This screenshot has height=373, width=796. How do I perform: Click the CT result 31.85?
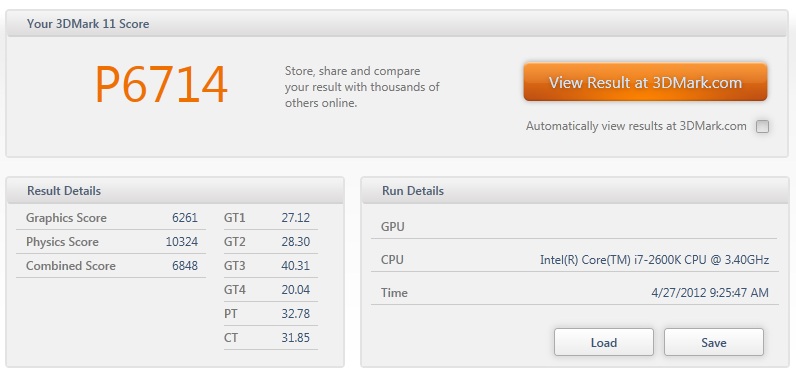pyautogui.click(x=295, y=337)
